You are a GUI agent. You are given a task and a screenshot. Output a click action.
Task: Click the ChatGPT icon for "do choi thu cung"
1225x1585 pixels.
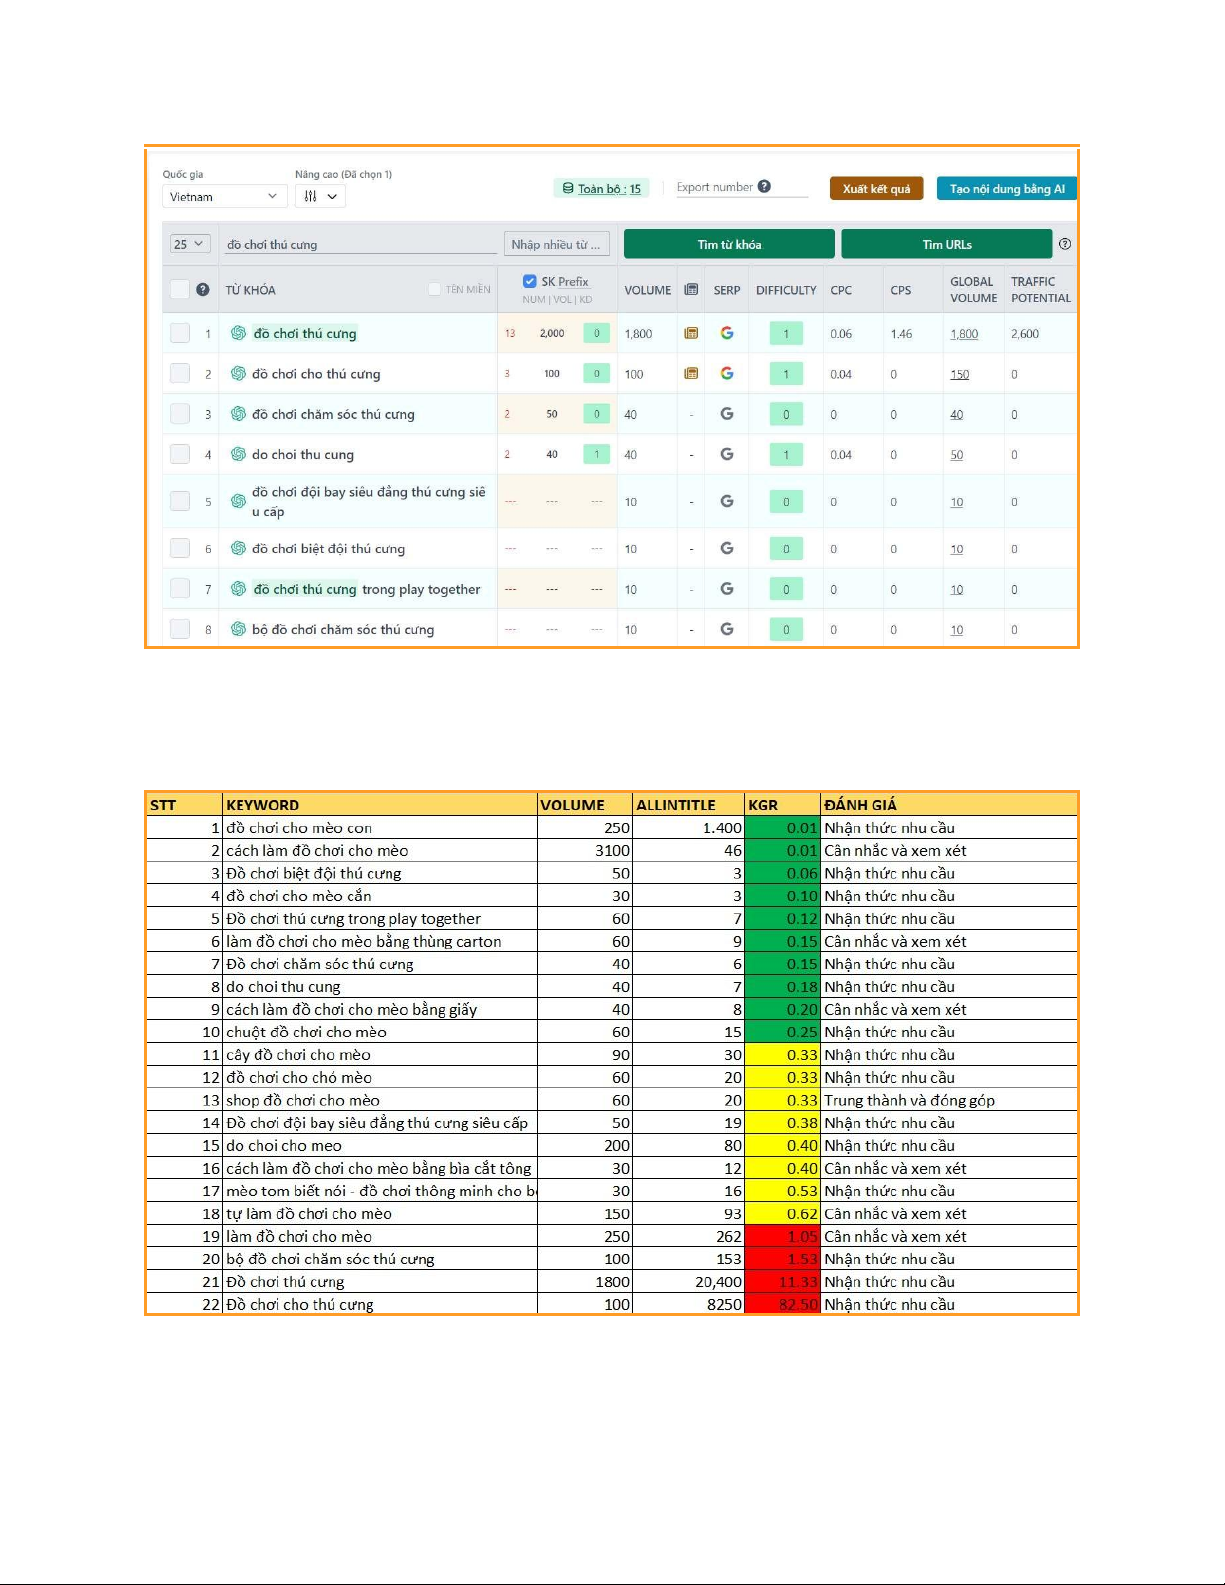(x=238, y=454)
